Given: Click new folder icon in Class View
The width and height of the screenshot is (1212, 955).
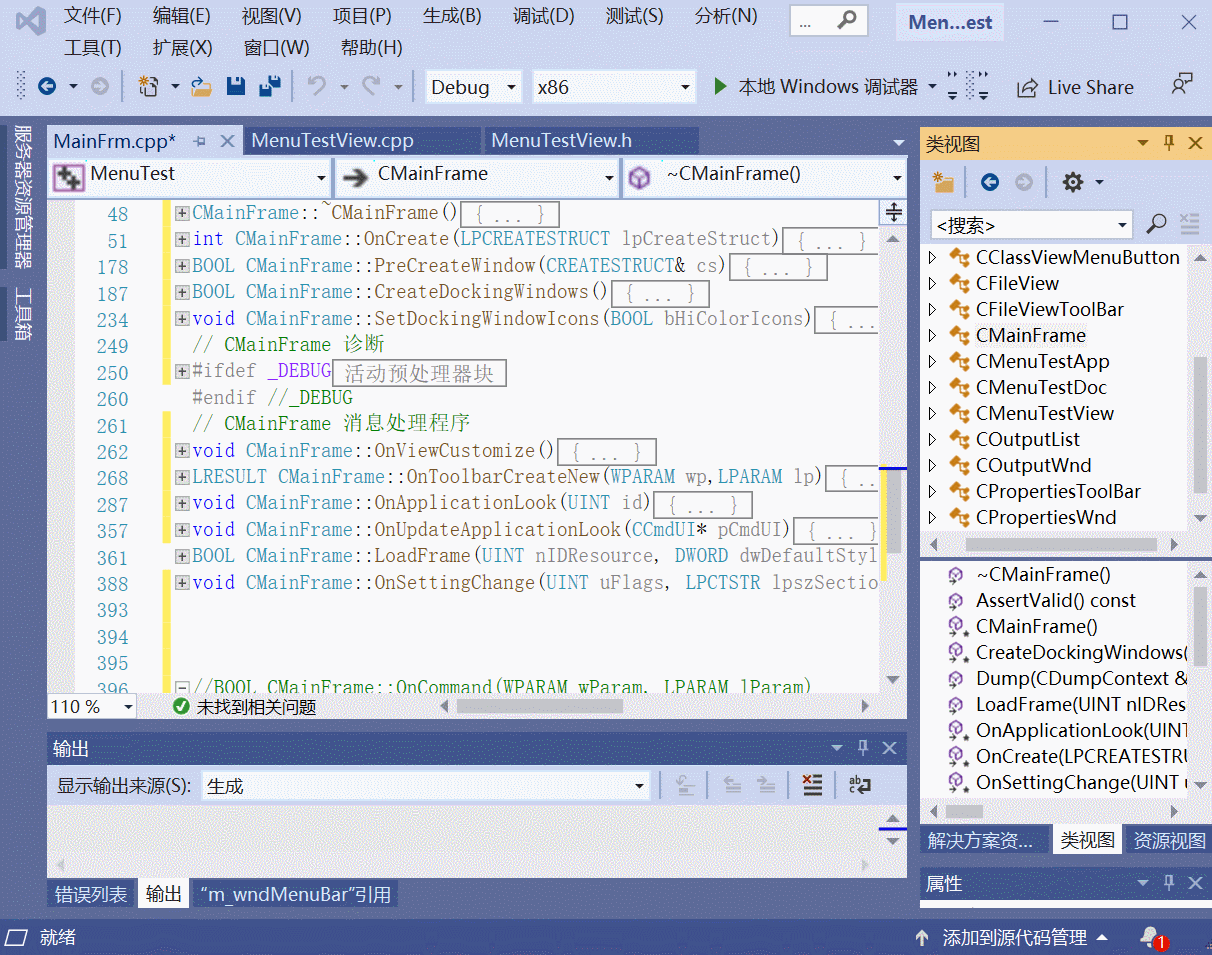Looking at the screenshot, I should tap(943, 182).
